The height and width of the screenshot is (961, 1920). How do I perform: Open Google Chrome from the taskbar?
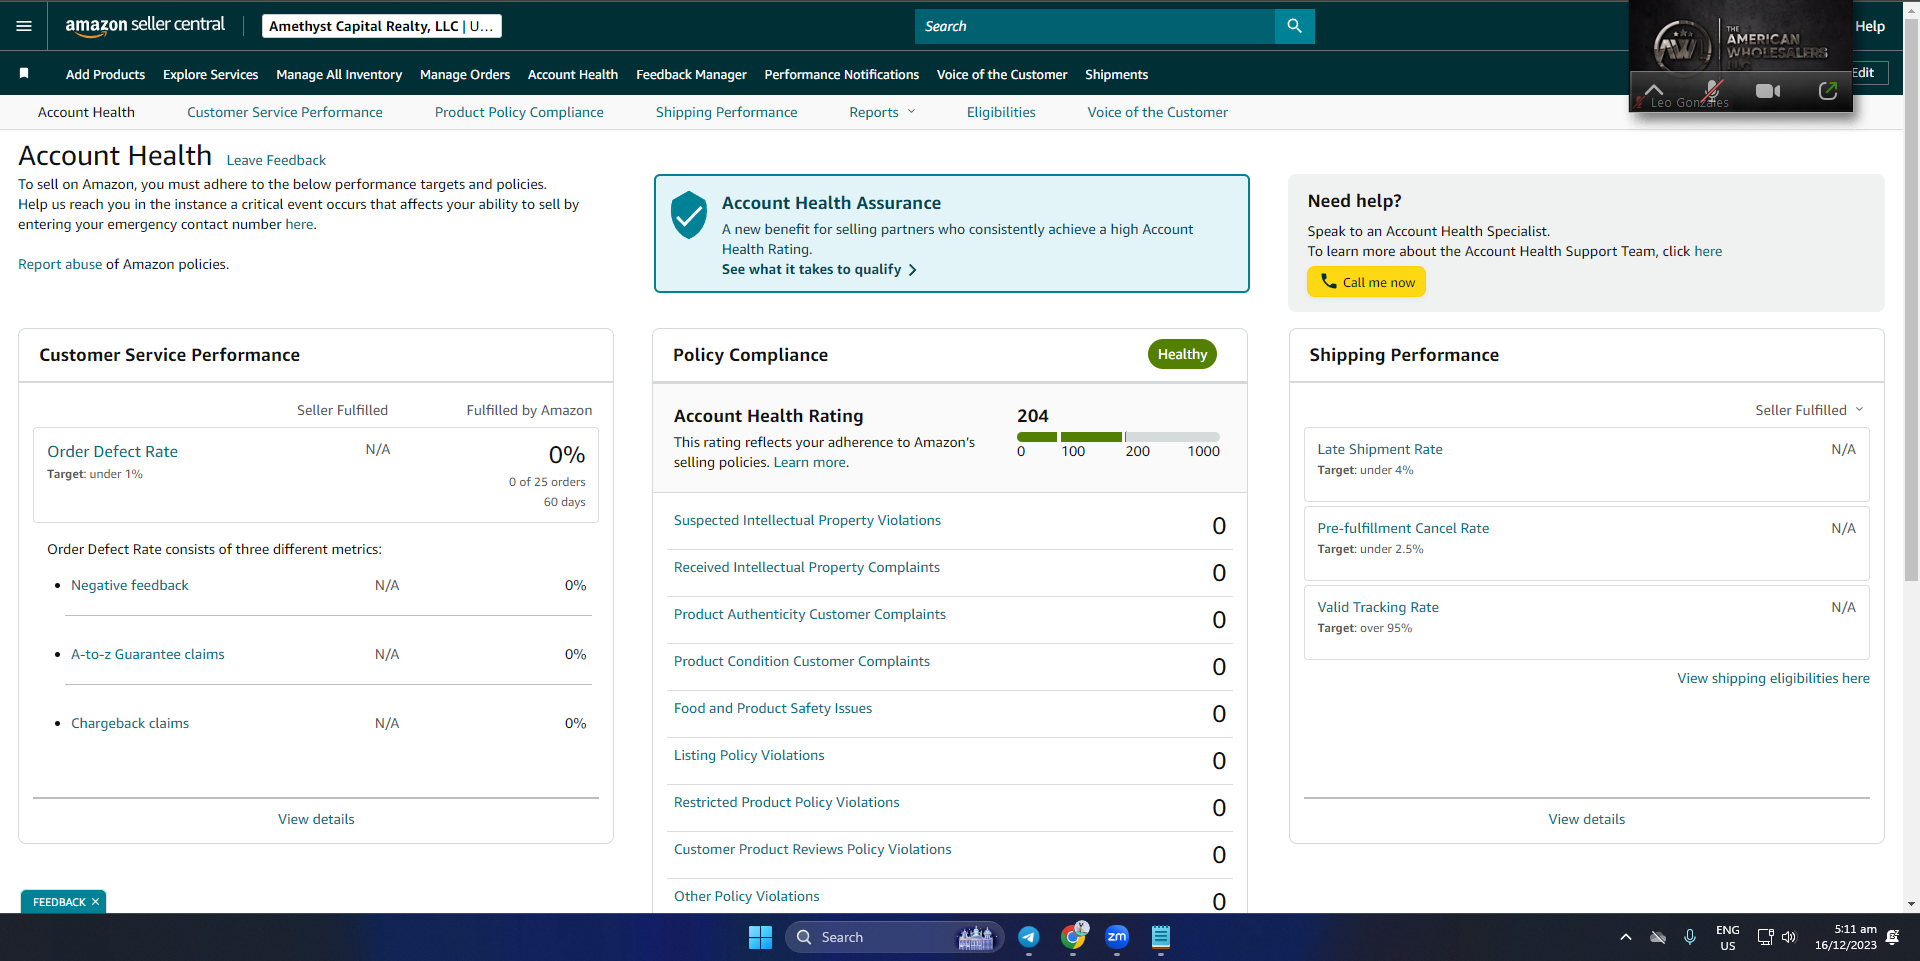tap(1073, 937)
